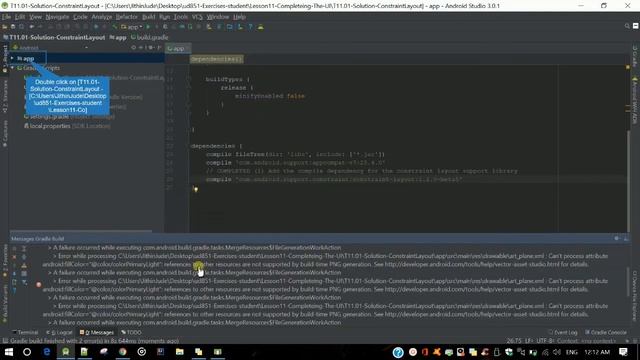Click the Save All toolbar icon
Screen dimensions: 640x360
point(13,27)
